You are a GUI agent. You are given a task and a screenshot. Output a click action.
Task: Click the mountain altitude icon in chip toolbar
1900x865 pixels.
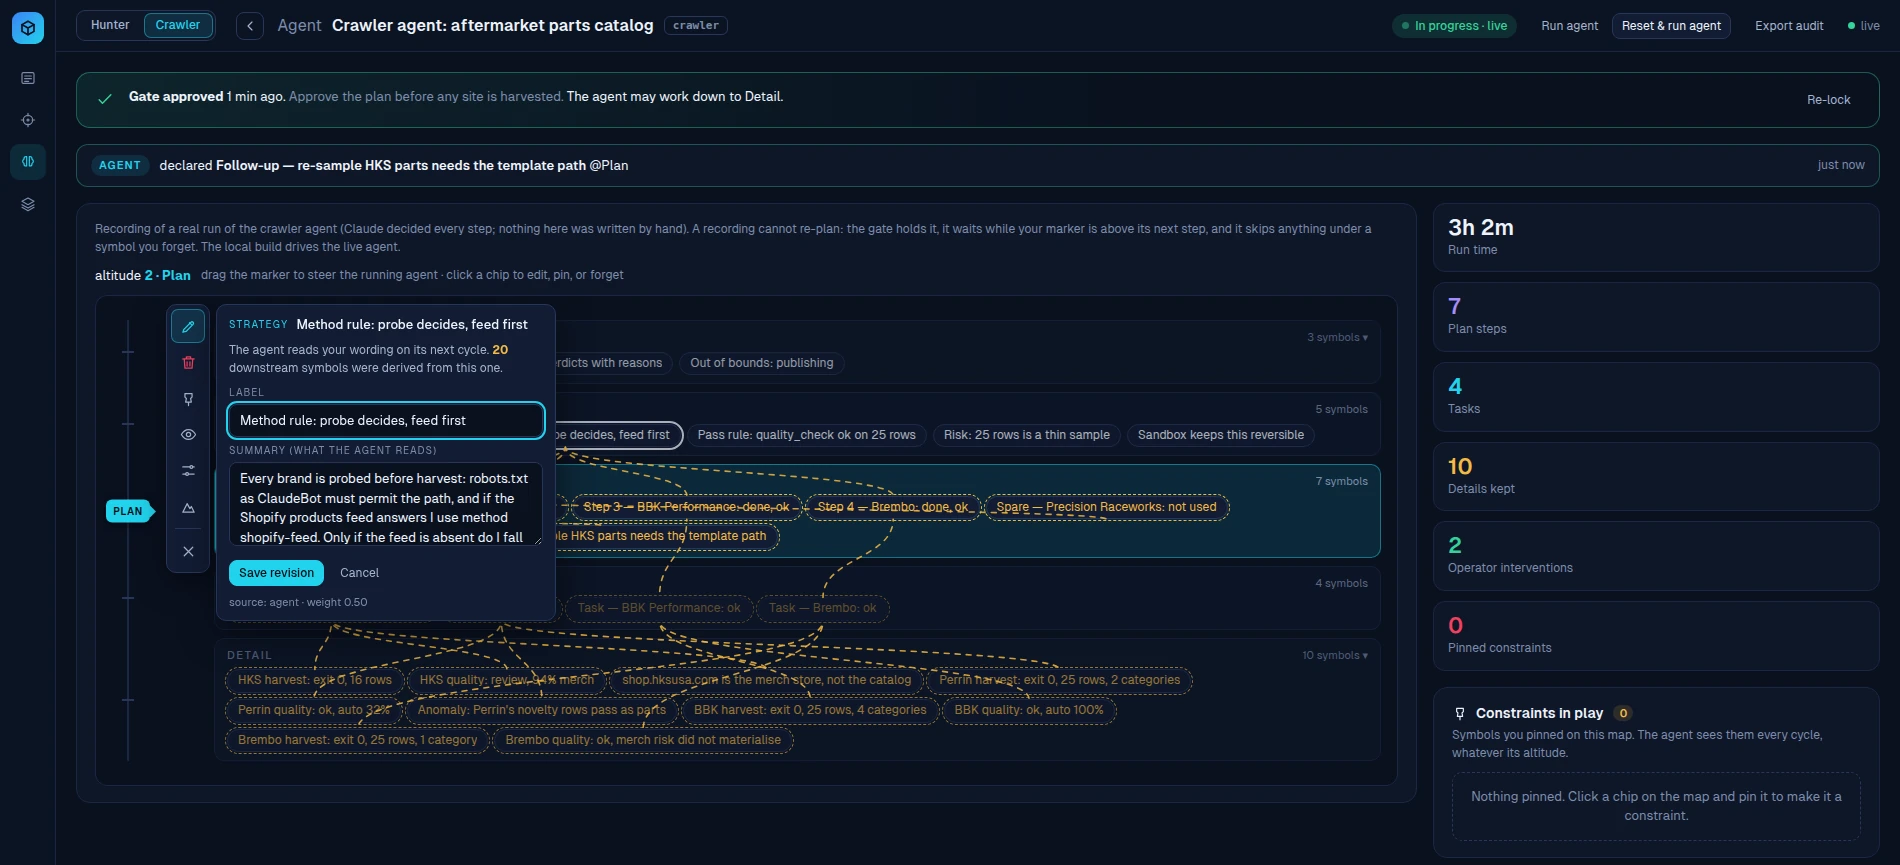tap(188, 508)
